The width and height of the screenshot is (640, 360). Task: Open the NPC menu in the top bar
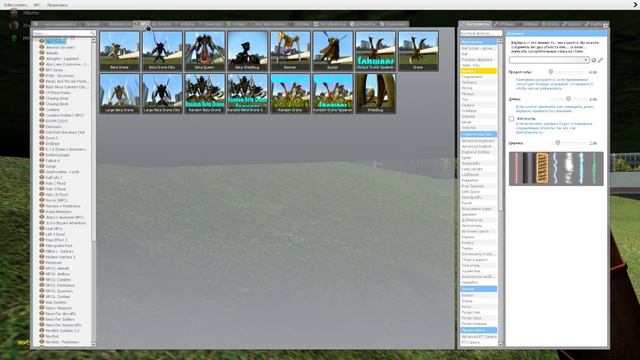37,5
